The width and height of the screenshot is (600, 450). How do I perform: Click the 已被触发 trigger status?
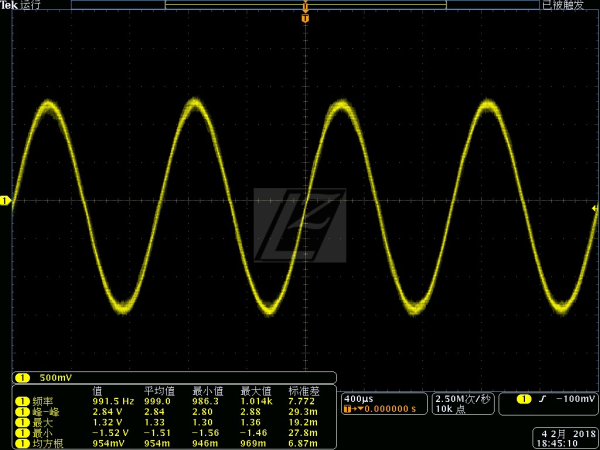click(x=563, y=5)
